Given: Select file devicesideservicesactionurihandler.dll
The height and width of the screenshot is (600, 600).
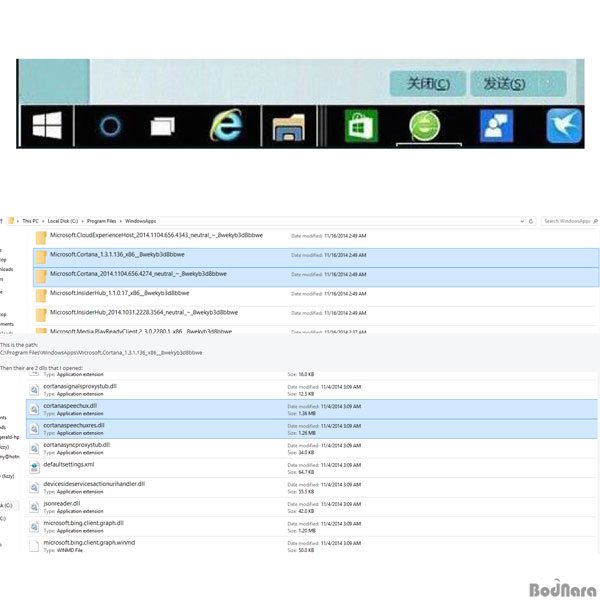Looking at the screenshot, I should coord(312,488).
